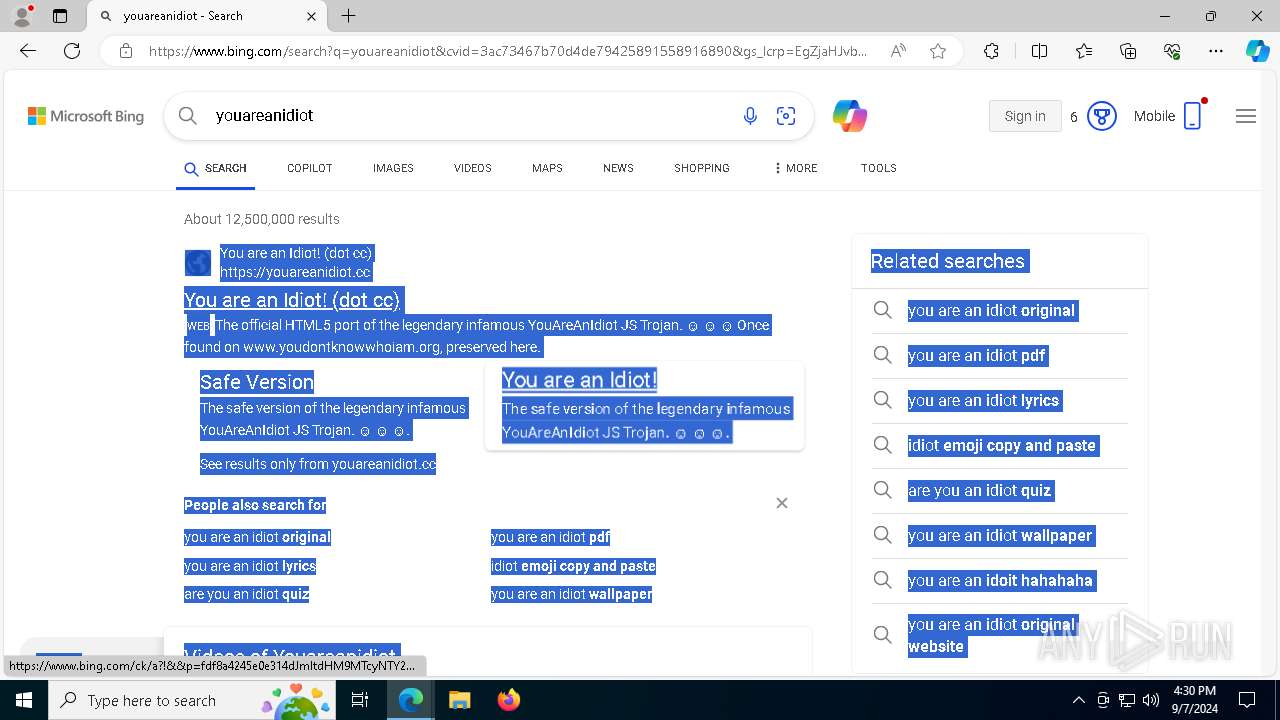
Task: Click See results only from youareanidiot.cc
Action: [x=318, y=464]
